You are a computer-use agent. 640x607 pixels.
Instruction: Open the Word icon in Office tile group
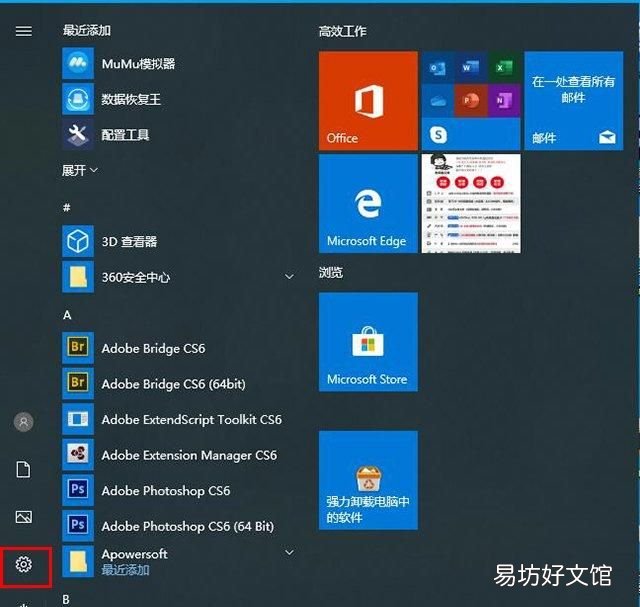(471, 68)
